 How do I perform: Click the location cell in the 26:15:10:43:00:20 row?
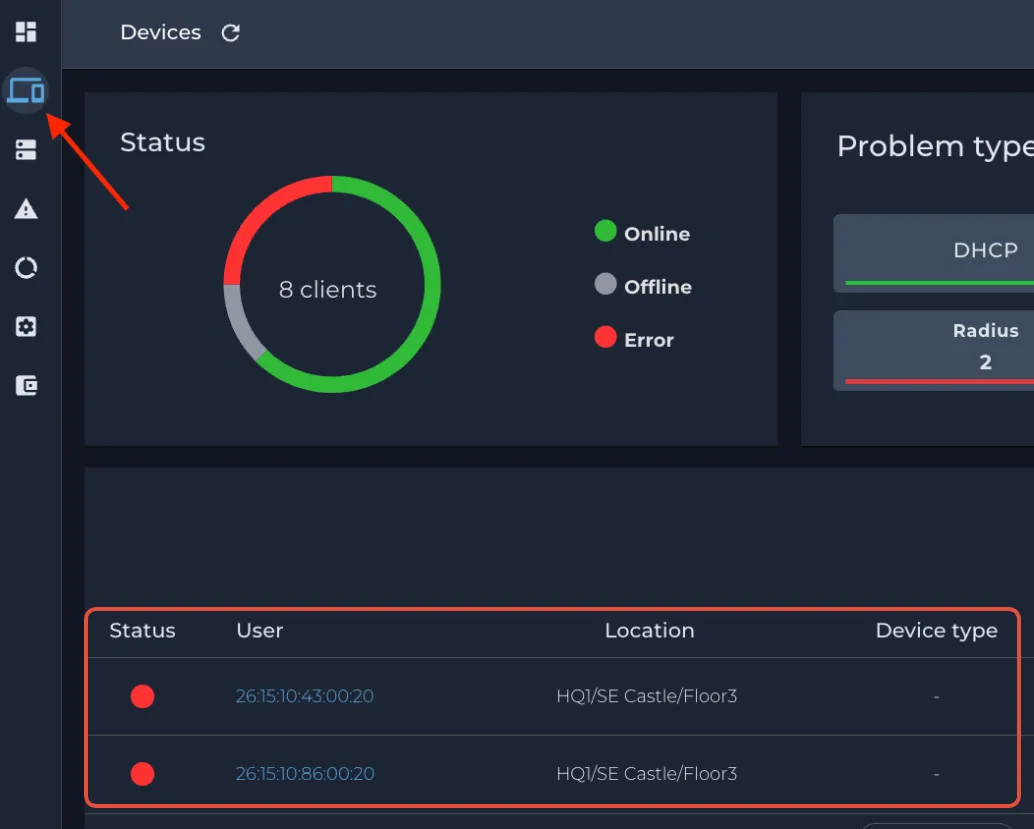click(x=647, y=696)
